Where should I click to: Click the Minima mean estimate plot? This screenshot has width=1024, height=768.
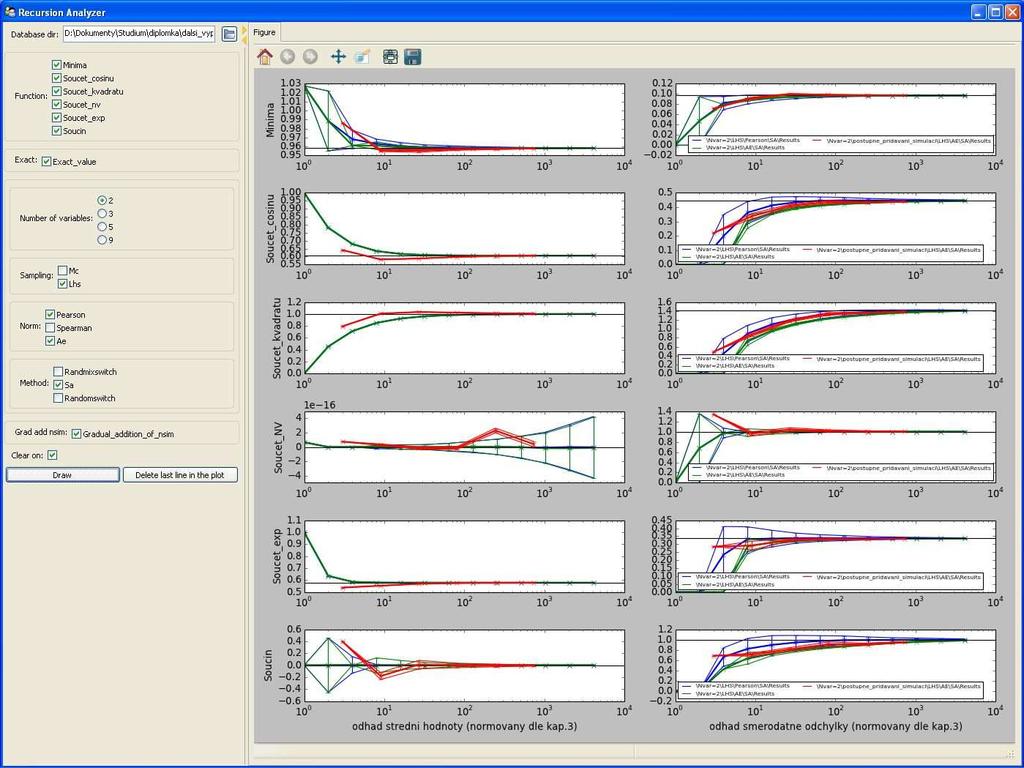click(x=464, y=120)
